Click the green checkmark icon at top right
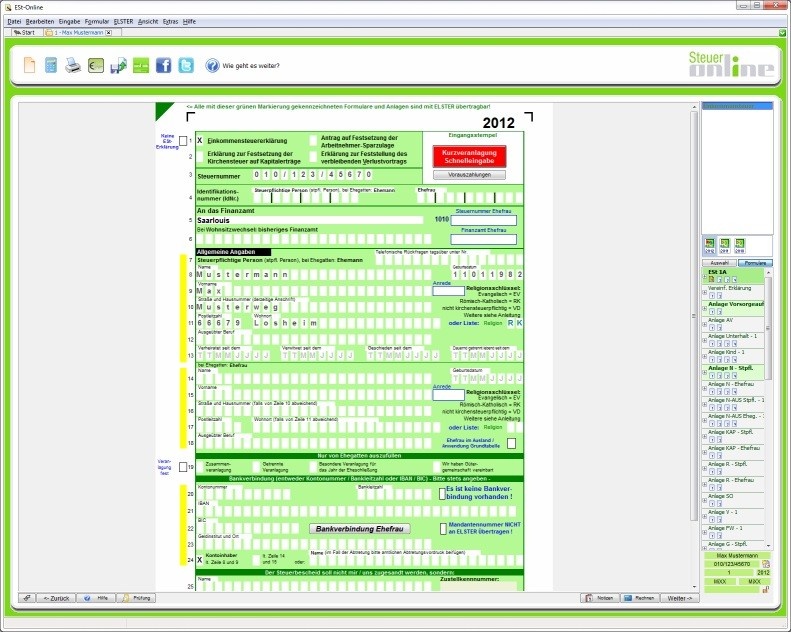The height and width of the screenshot is (632, 791). (782, 33)
